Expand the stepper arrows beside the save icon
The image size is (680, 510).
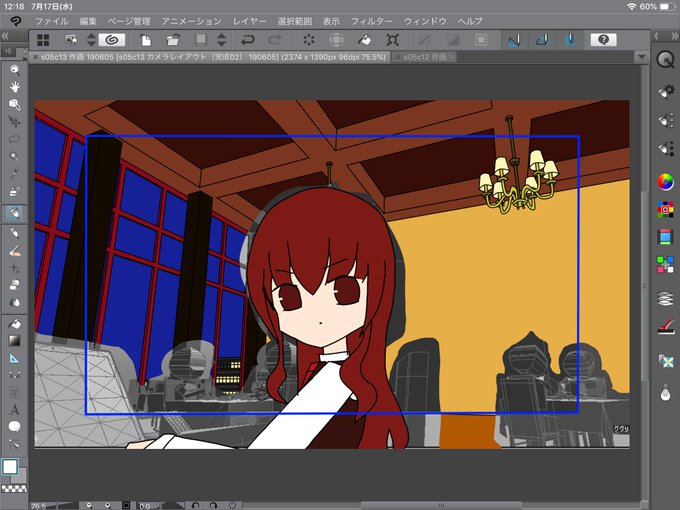pos(222,40)
